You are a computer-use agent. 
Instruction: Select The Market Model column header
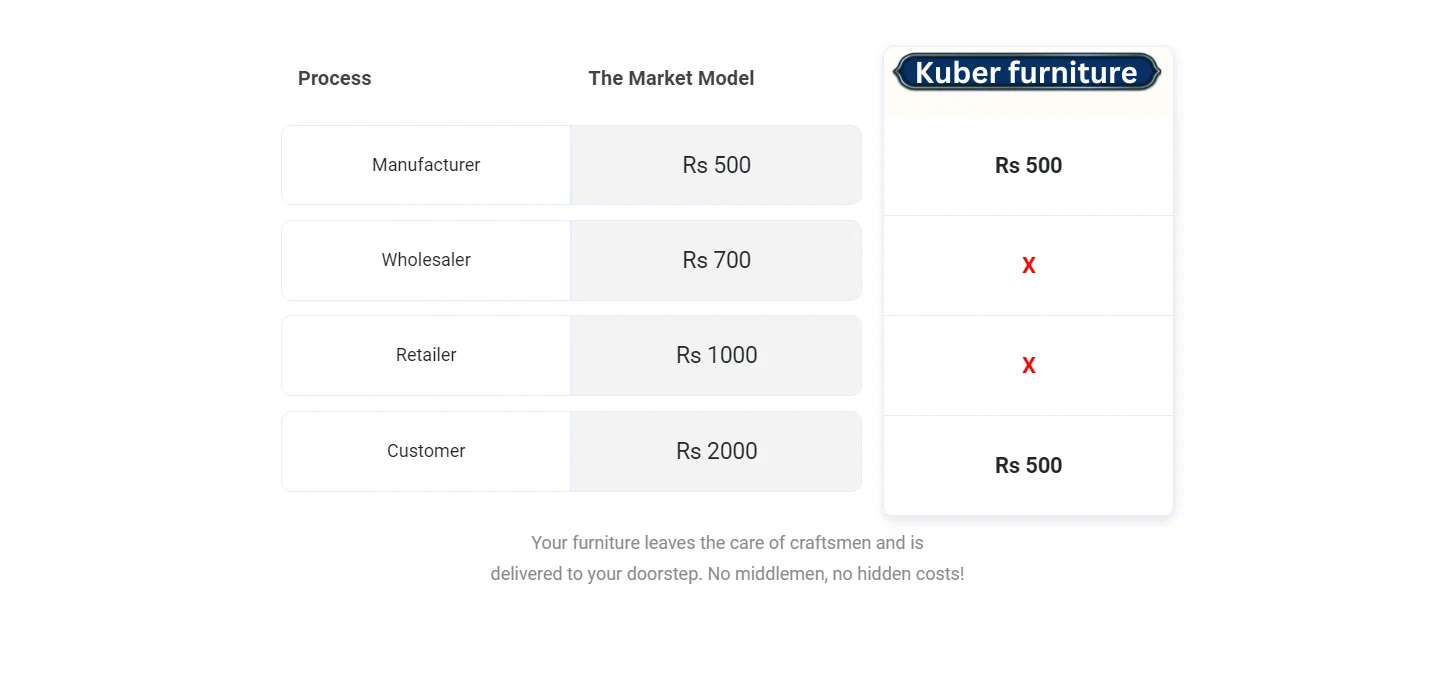671,78
